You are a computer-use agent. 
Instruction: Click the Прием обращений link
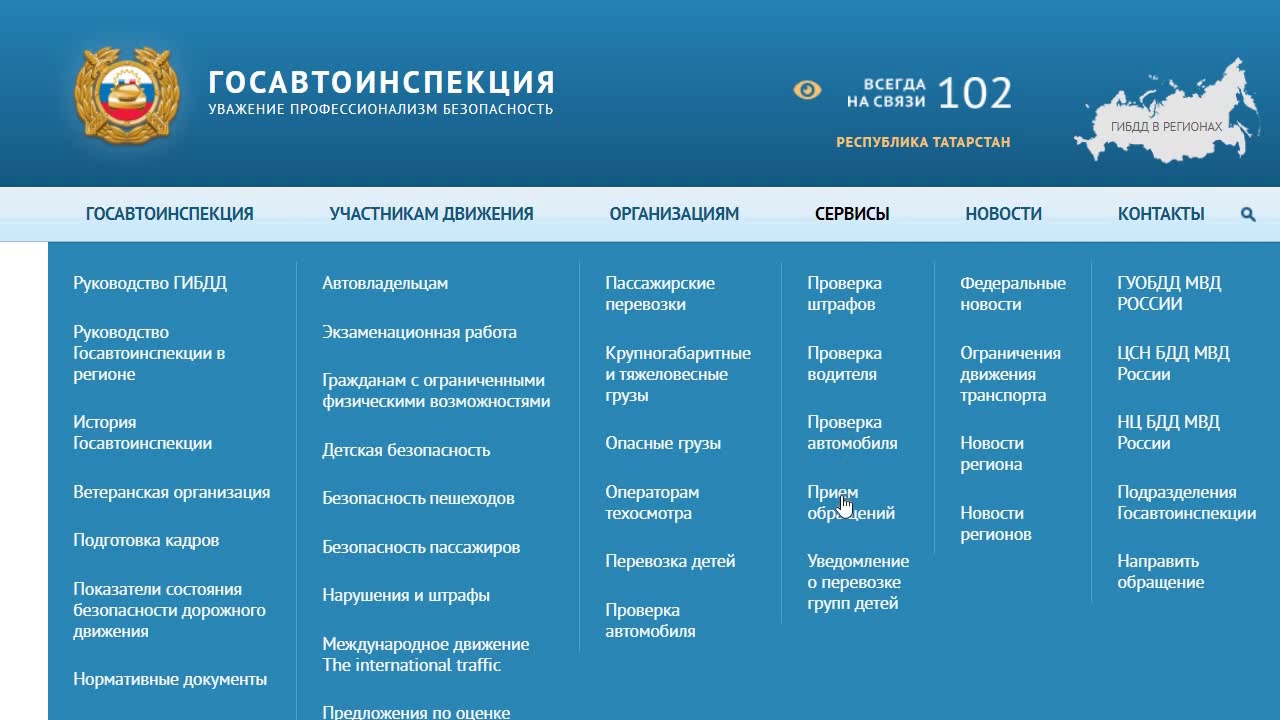(851, 501)
